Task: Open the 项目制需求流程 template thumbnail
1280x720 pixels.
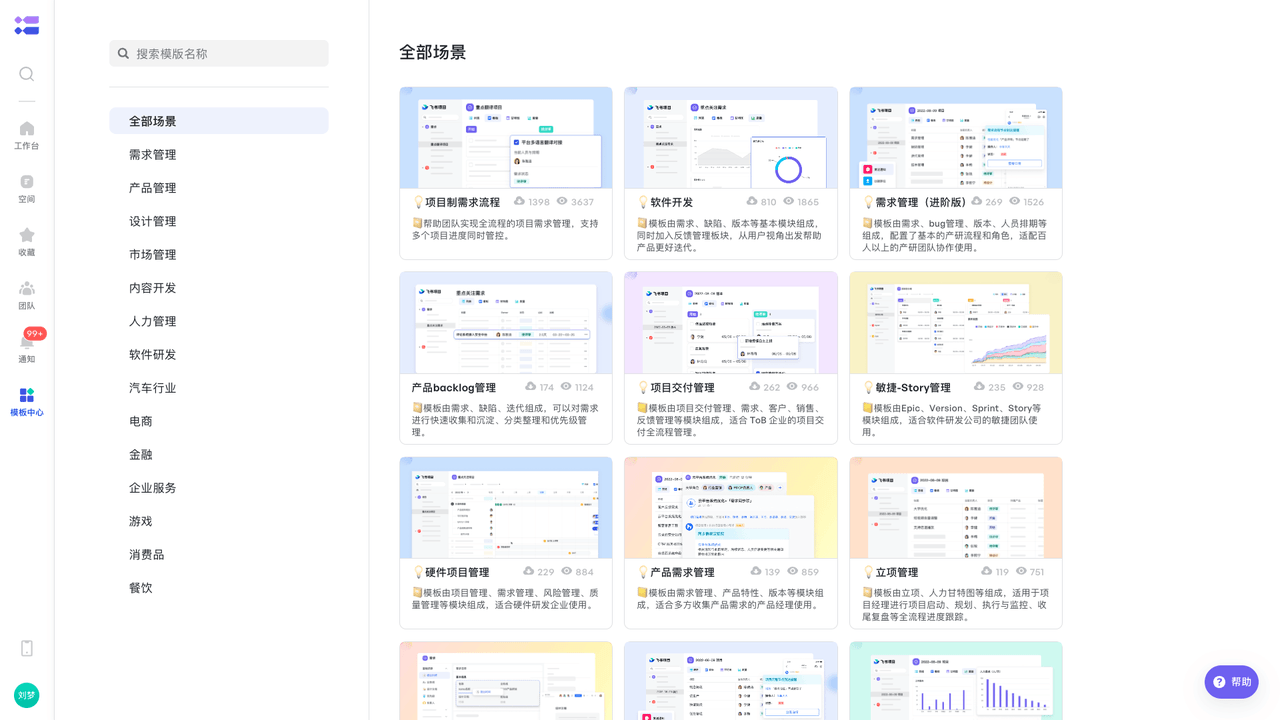Action: point(506,138)
